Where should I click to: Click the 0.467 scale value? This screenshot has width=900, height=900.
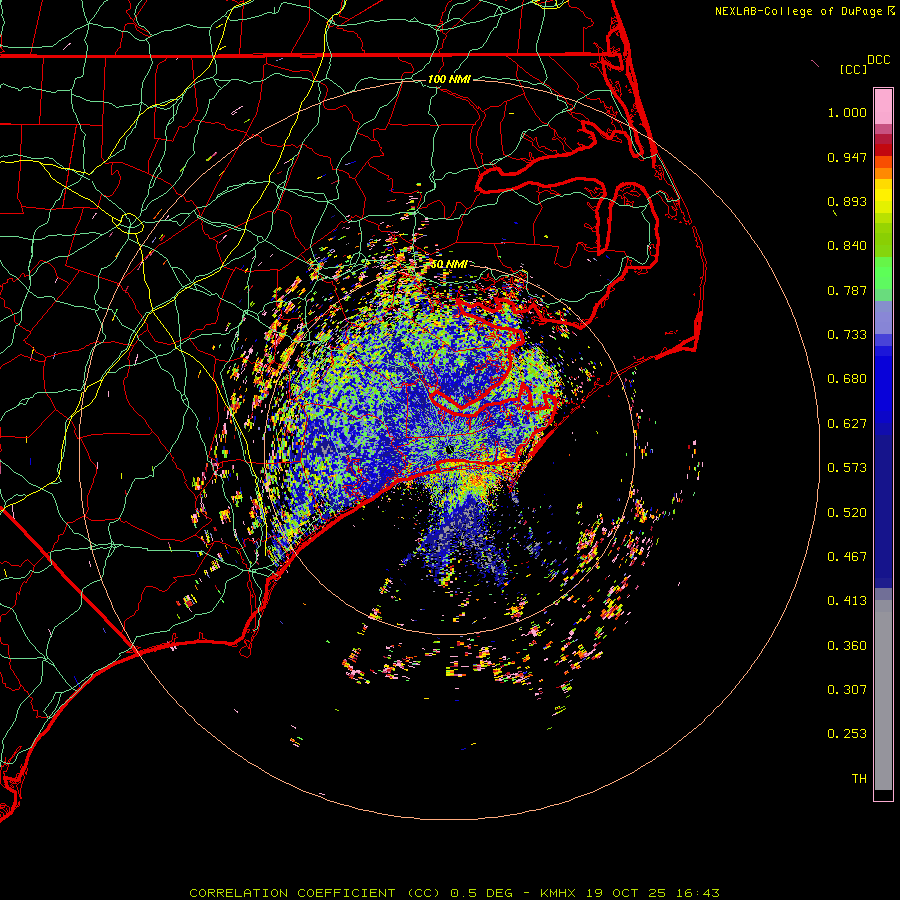coord(847,557)
